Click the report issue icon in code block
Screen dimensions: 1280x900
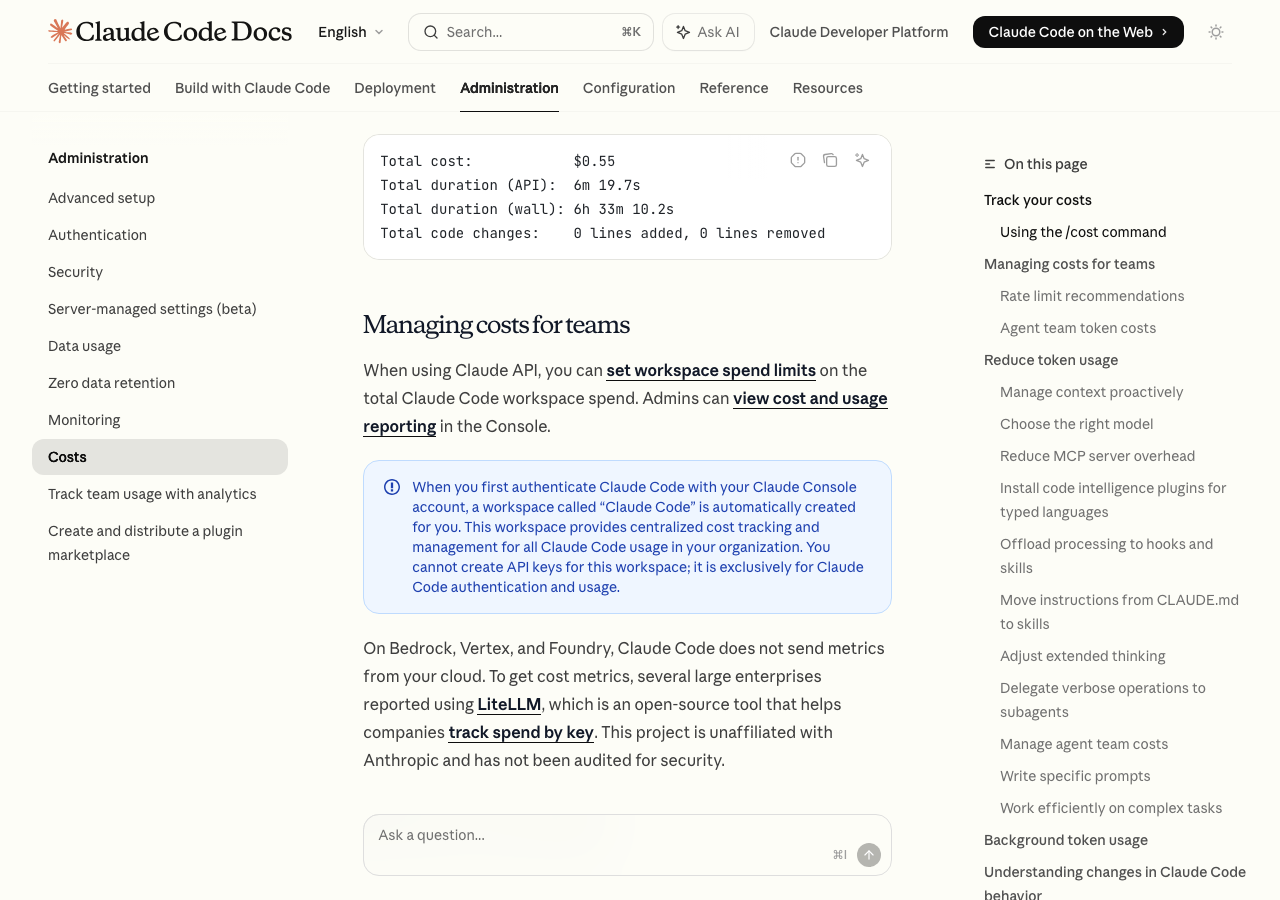[798, 160]
